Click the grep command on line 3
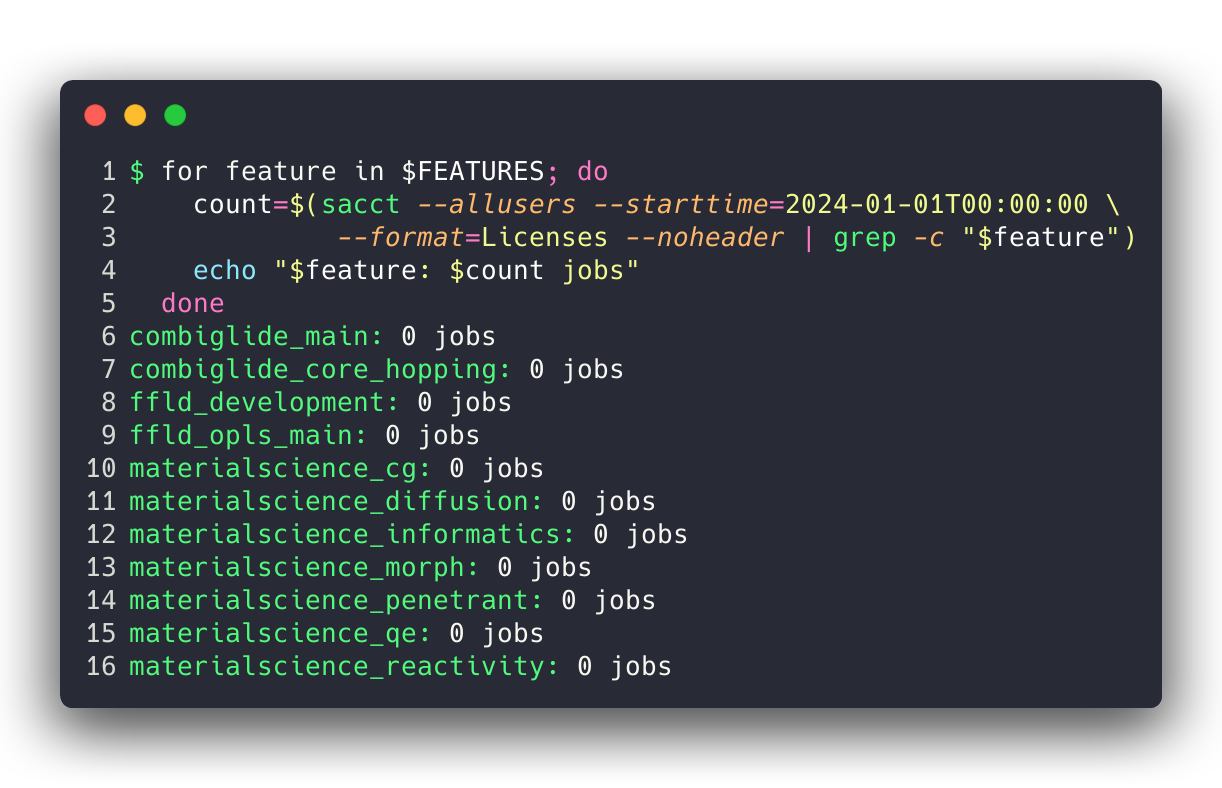 pyautogui.click(x=865, y=237)
